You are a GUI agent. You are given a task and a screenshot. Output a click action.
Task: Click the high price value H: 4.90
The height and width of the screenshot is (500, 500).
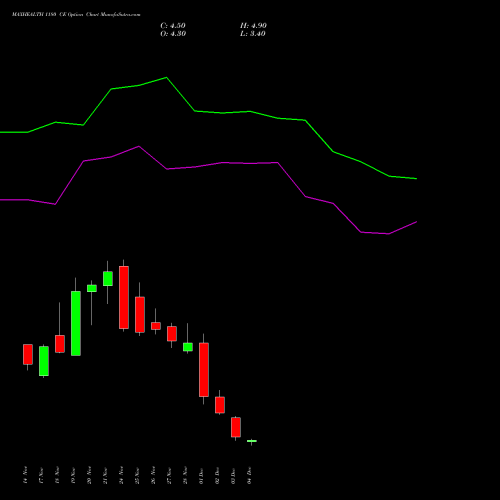coord(253,26)
